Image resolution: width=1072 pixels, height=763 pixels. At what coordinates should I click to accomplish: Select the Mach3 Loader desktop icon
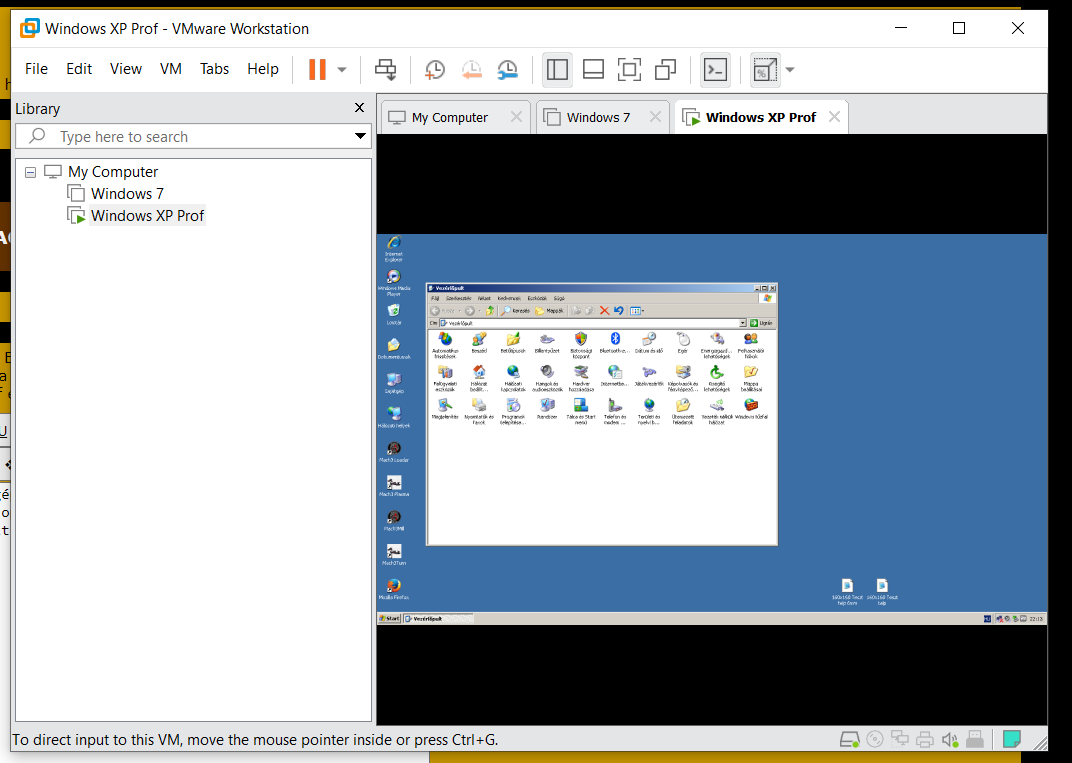(394, 452)
